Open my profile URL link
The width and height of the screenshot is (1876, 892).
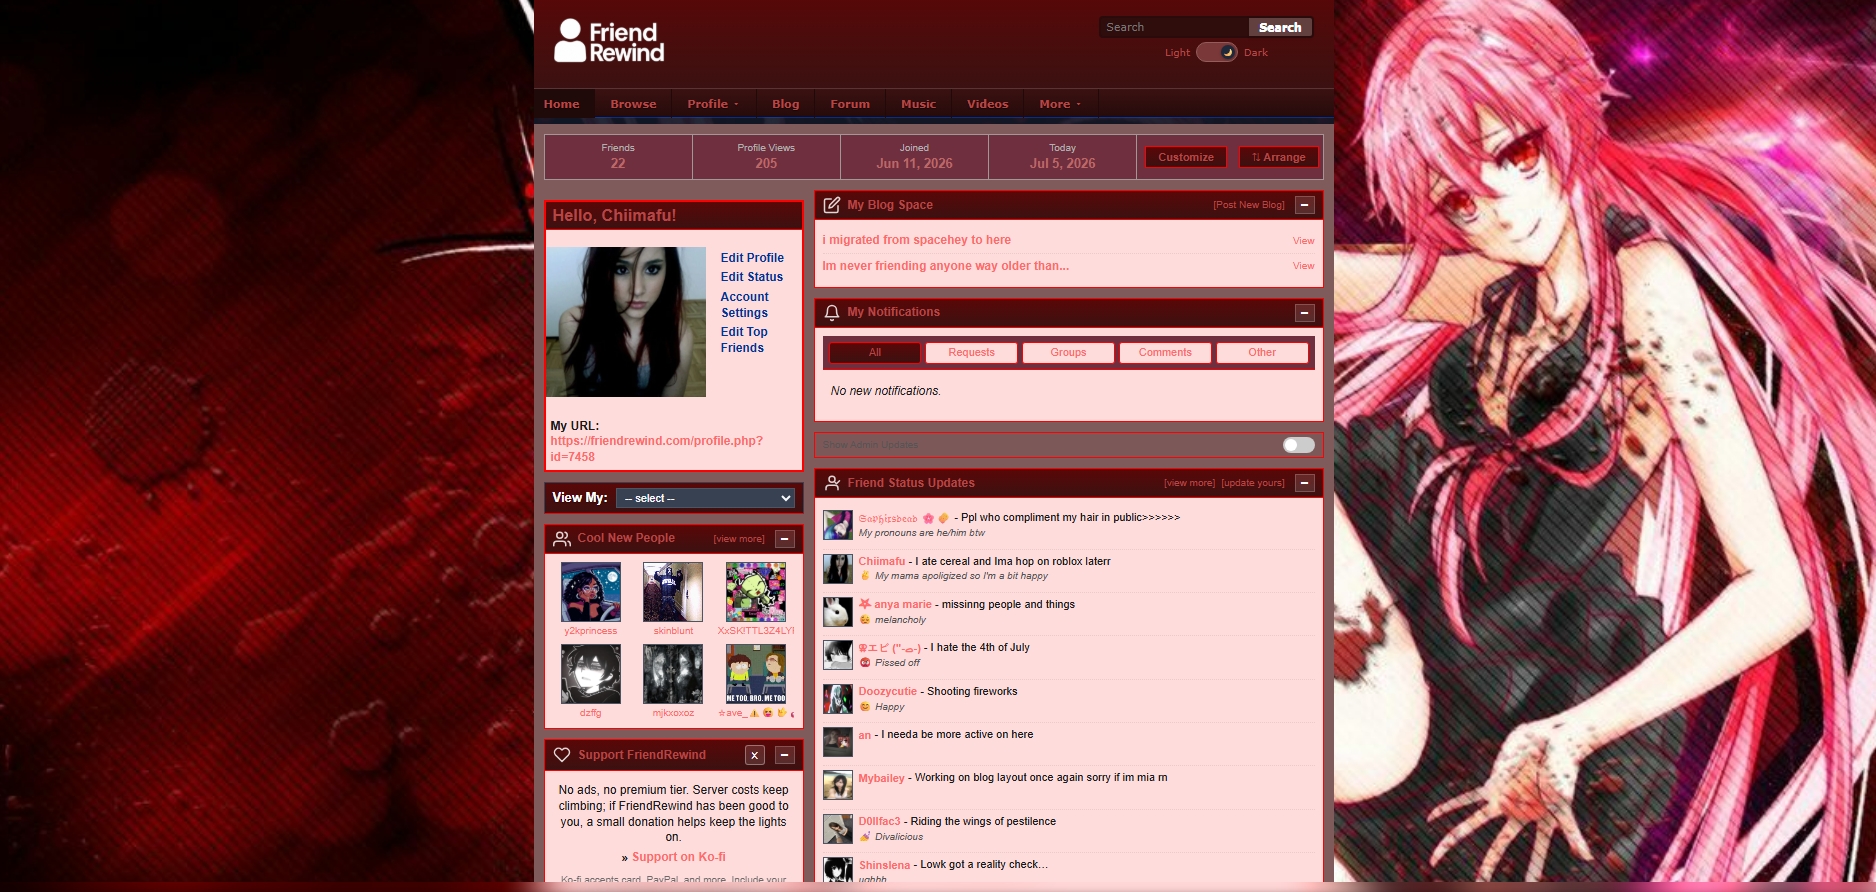pos(656,449)
